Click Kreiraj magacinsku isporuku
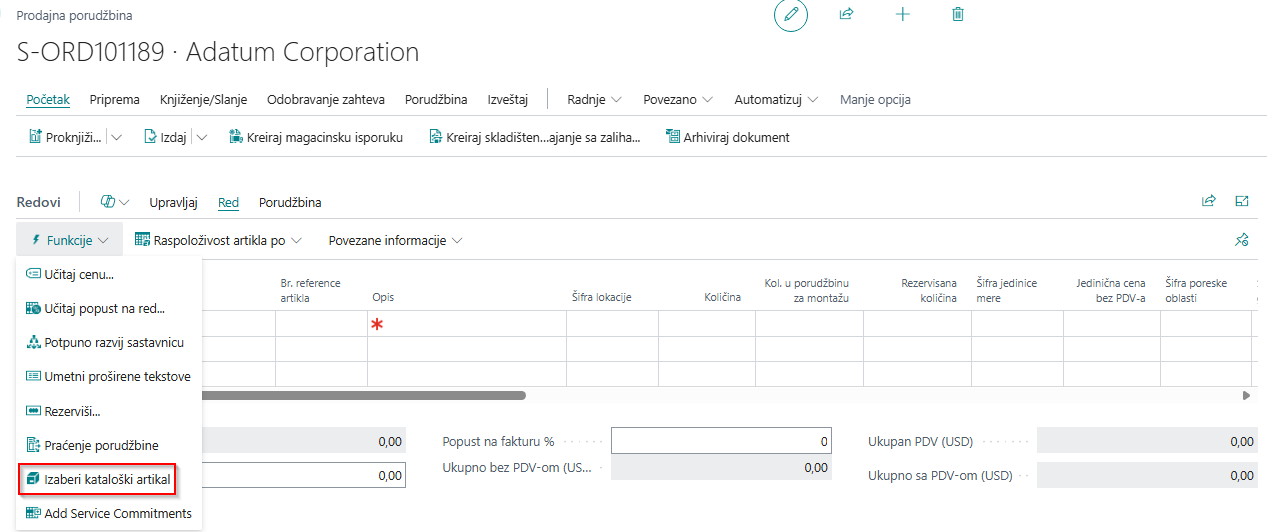Image resolution: width=1267 pixels, height=532 pixels. click(315, 137)
